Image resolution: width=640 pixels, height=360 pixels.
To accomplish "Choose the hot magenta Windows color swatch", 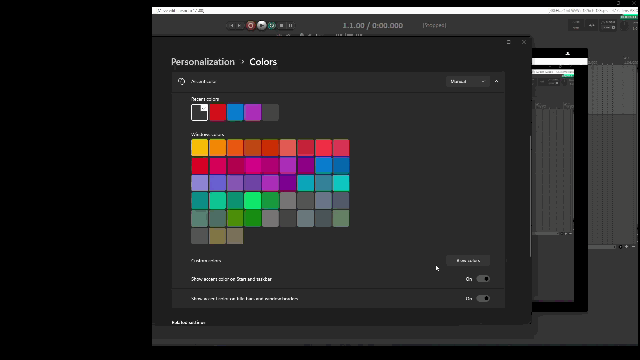I will coord(253,166).
